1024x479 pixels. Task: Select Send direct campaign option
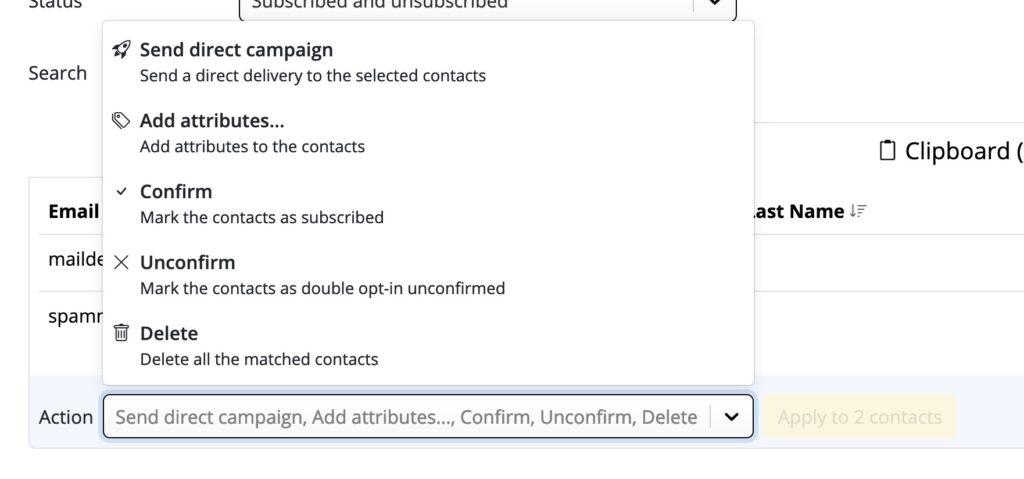pyautogui.click(x=428, y=62)
